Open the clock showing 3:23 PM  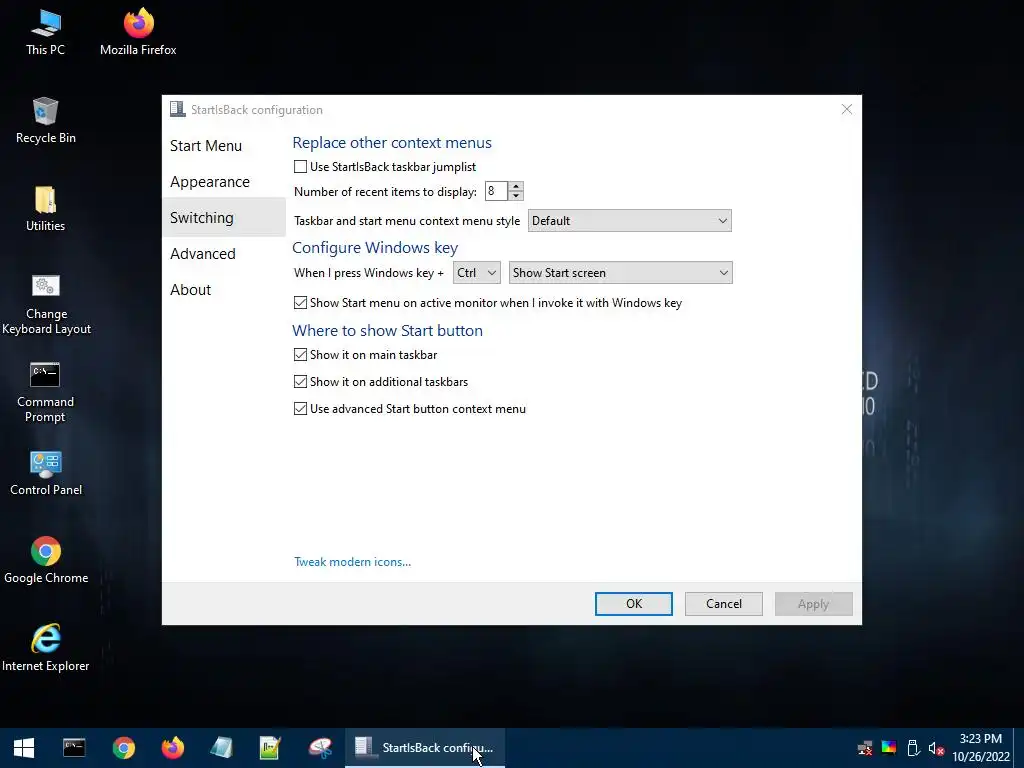point(980,748)
